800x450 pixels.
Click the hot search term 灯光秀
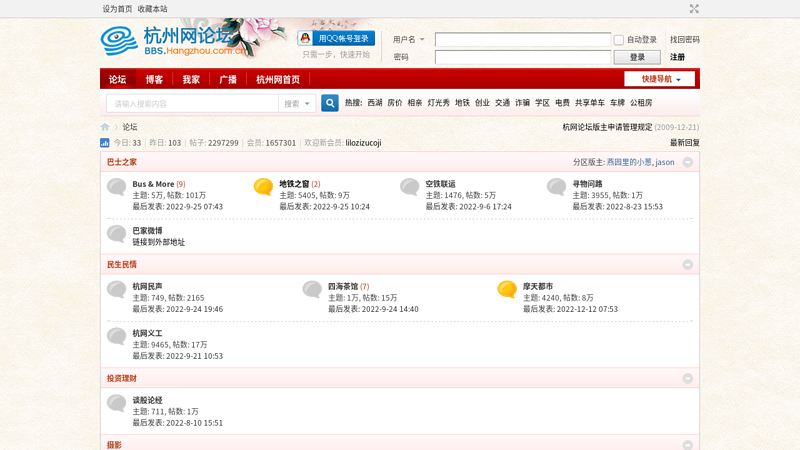(439, 103)
